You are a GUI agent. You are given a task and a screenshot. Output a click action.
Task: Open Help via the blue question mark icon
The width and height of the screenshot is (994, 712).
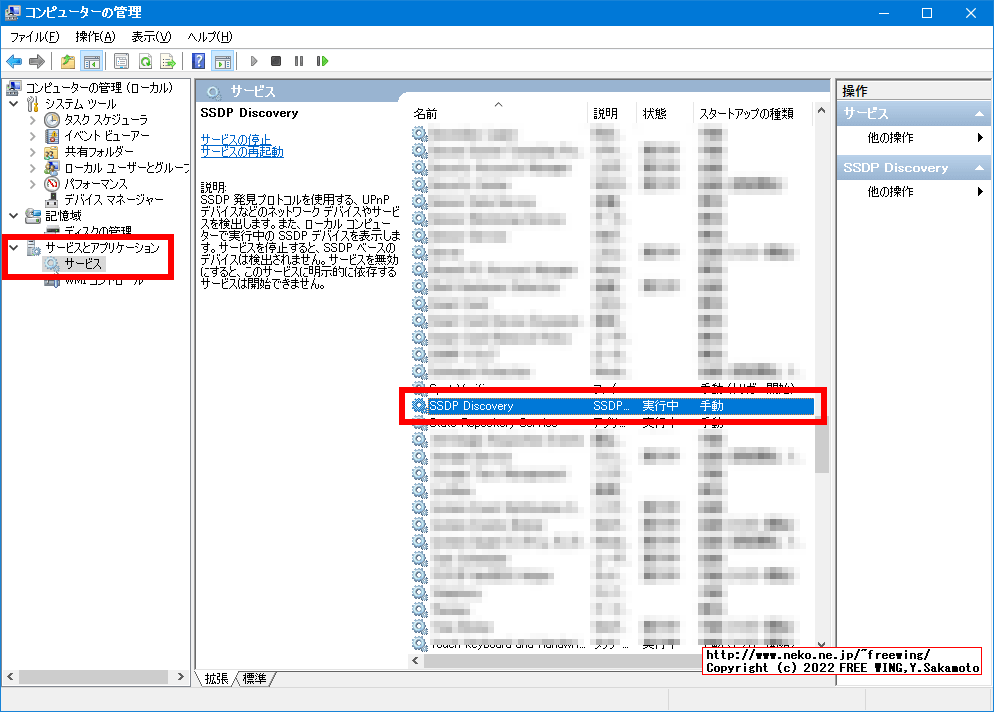click(x=198, y=61)
